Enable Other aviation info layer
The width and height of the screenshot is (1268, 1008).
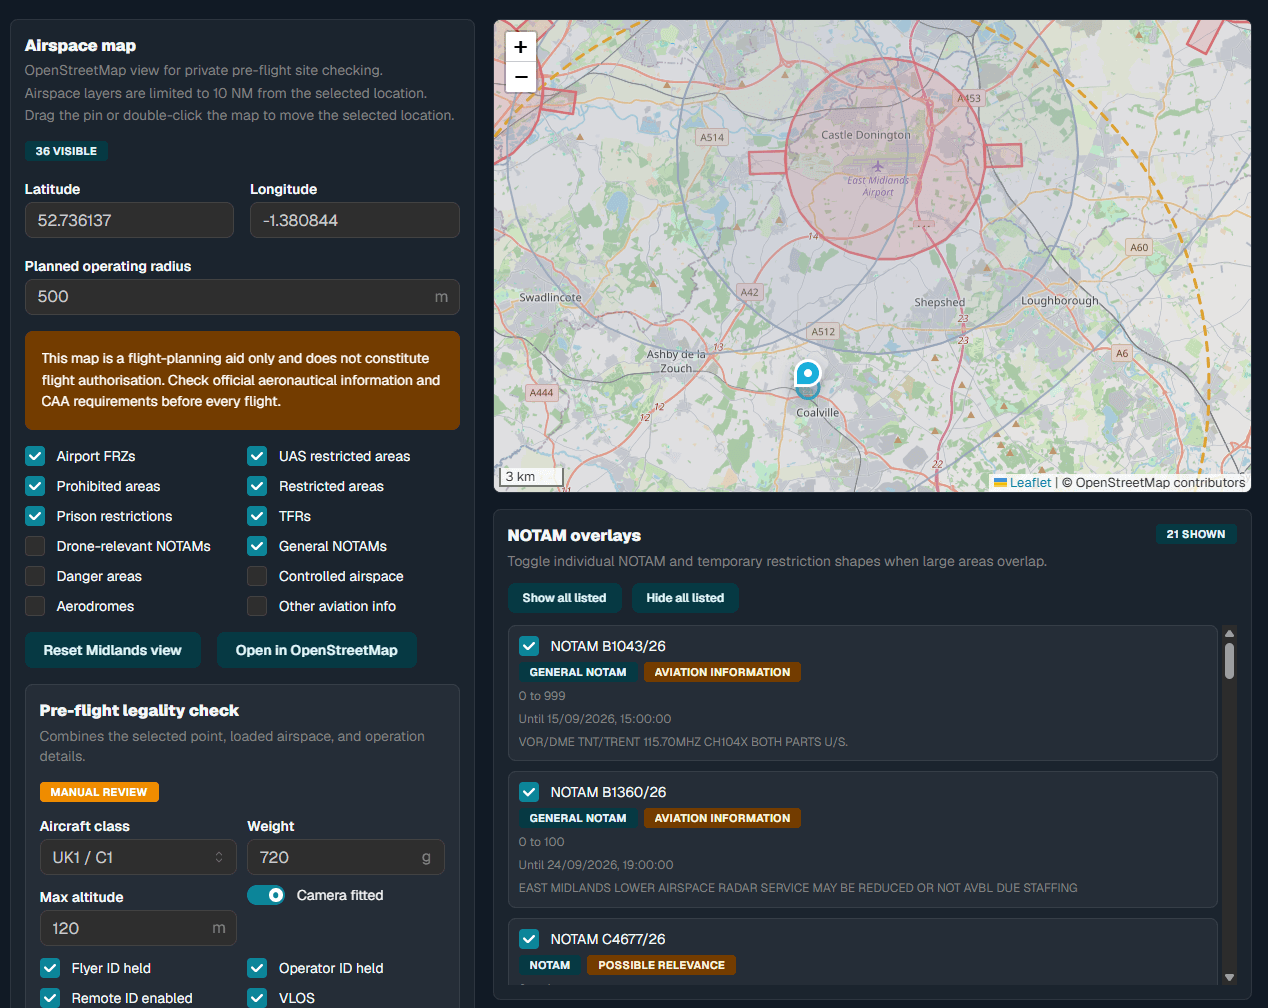257,606
